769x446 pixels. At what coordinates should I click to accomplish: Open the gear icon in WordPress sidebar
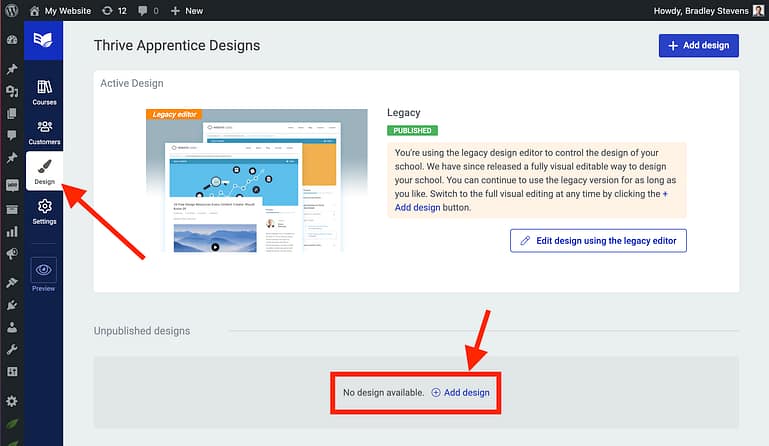pos(12,401)
